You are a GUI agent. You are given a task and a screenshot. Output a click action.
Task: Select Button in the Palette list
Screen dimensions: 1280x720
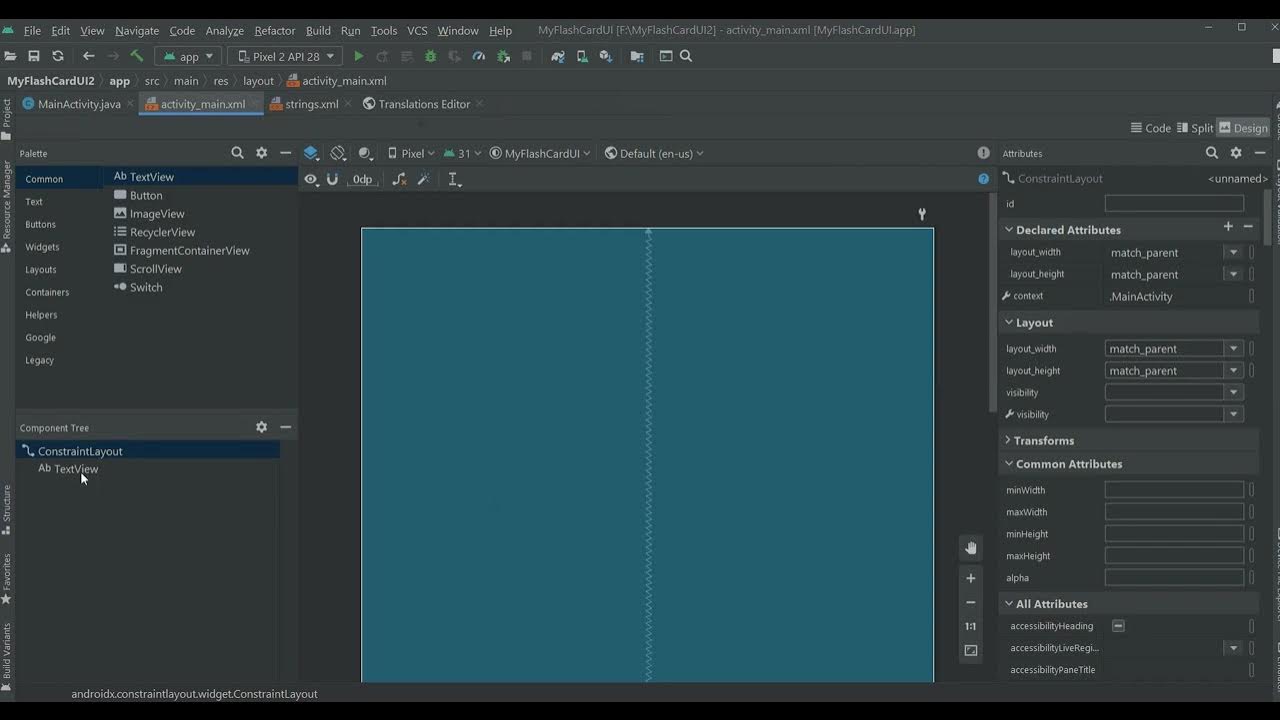pos(146,195)
